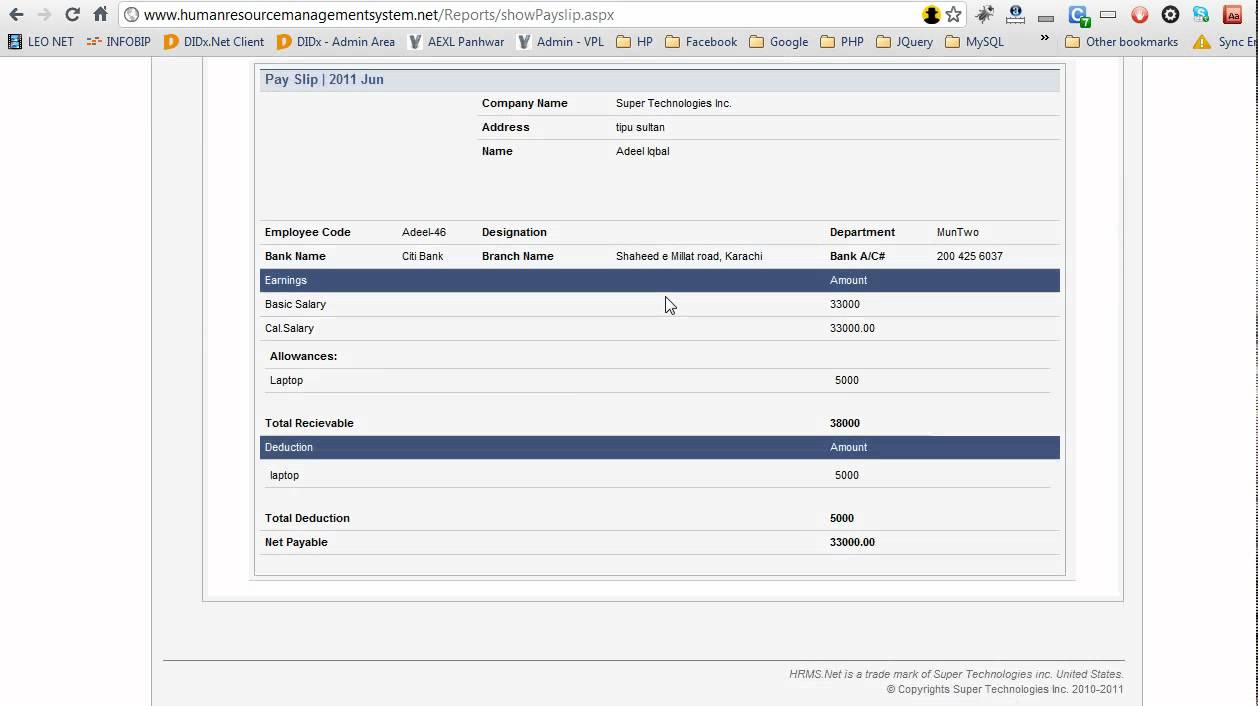Expand the MySQL bookmarks folder
The width and height of the screenshot is (1258, 706).
coord(975,42)
